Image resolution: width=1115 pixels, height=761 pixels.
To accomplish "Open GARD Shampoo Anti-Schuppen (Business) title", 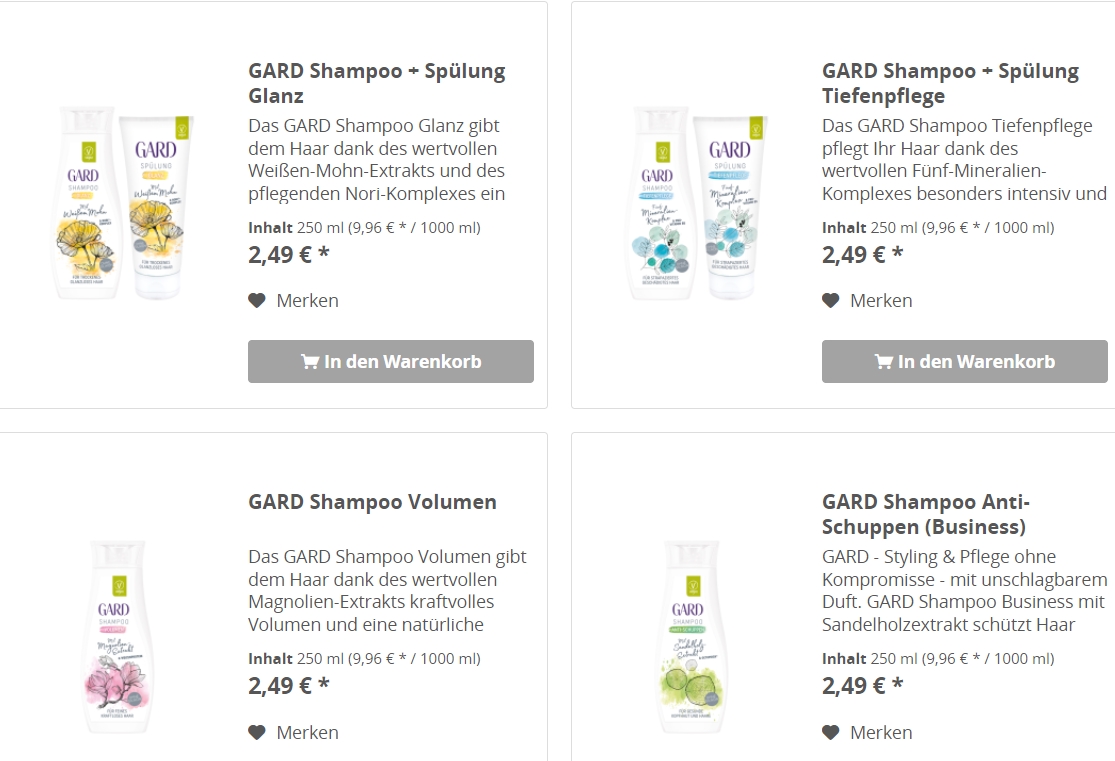I will pyautogui.click(x=925, y=514).
